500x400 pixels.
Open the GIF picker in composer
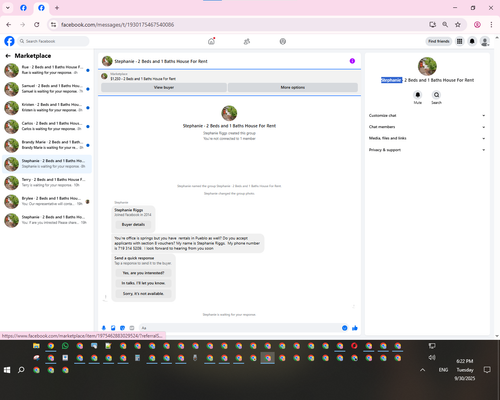click(x=132, y=328)
